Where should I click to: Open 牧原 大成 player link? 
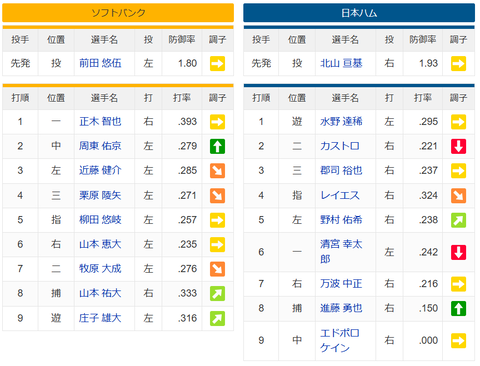[100, 269]
